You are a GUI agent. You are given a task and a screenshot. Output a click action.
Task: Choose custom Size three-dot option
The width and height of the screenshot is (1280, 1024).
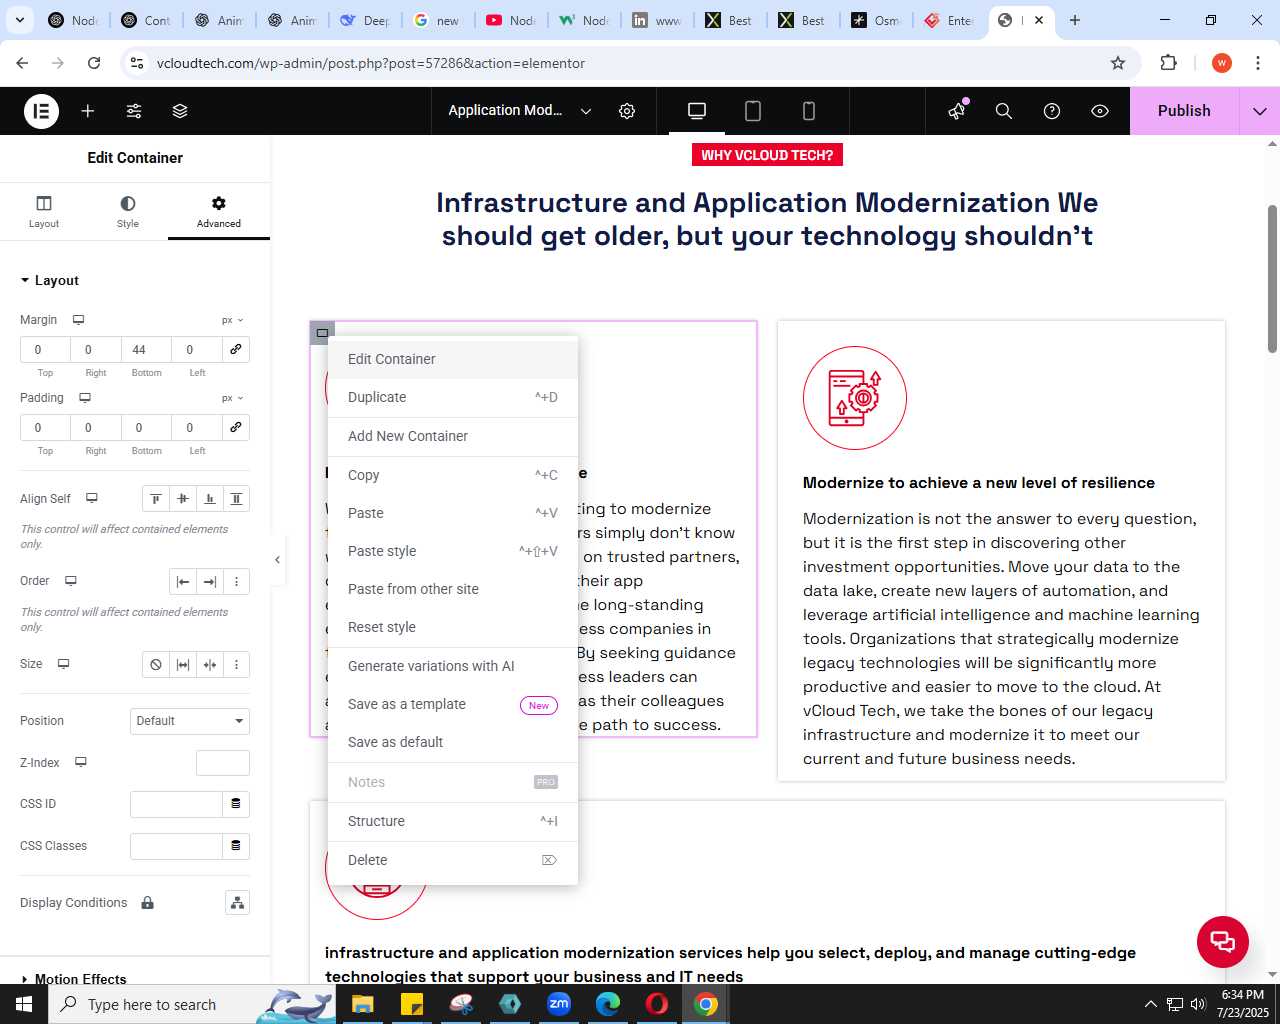point(237,665)
